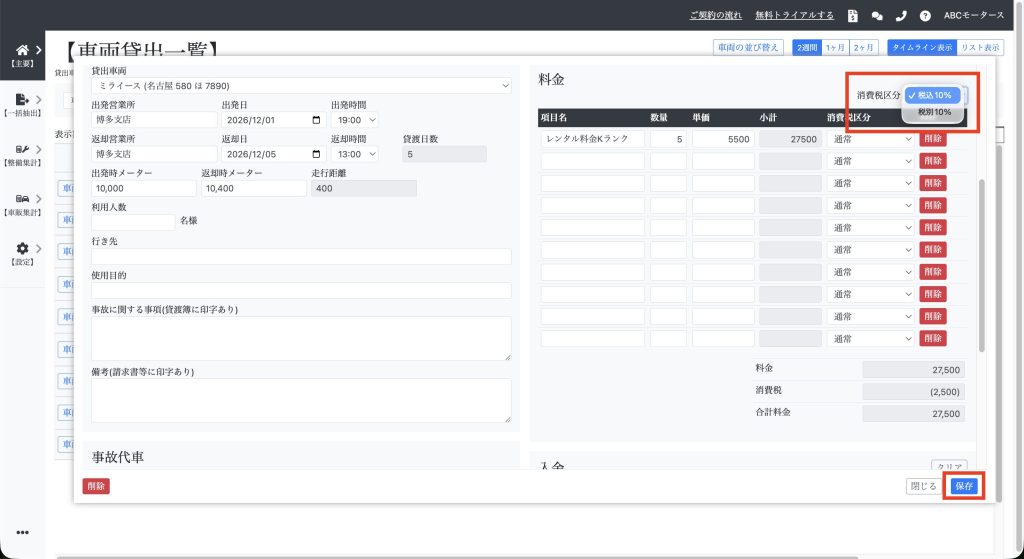Switch to the 2ヶ月 view

863,48
